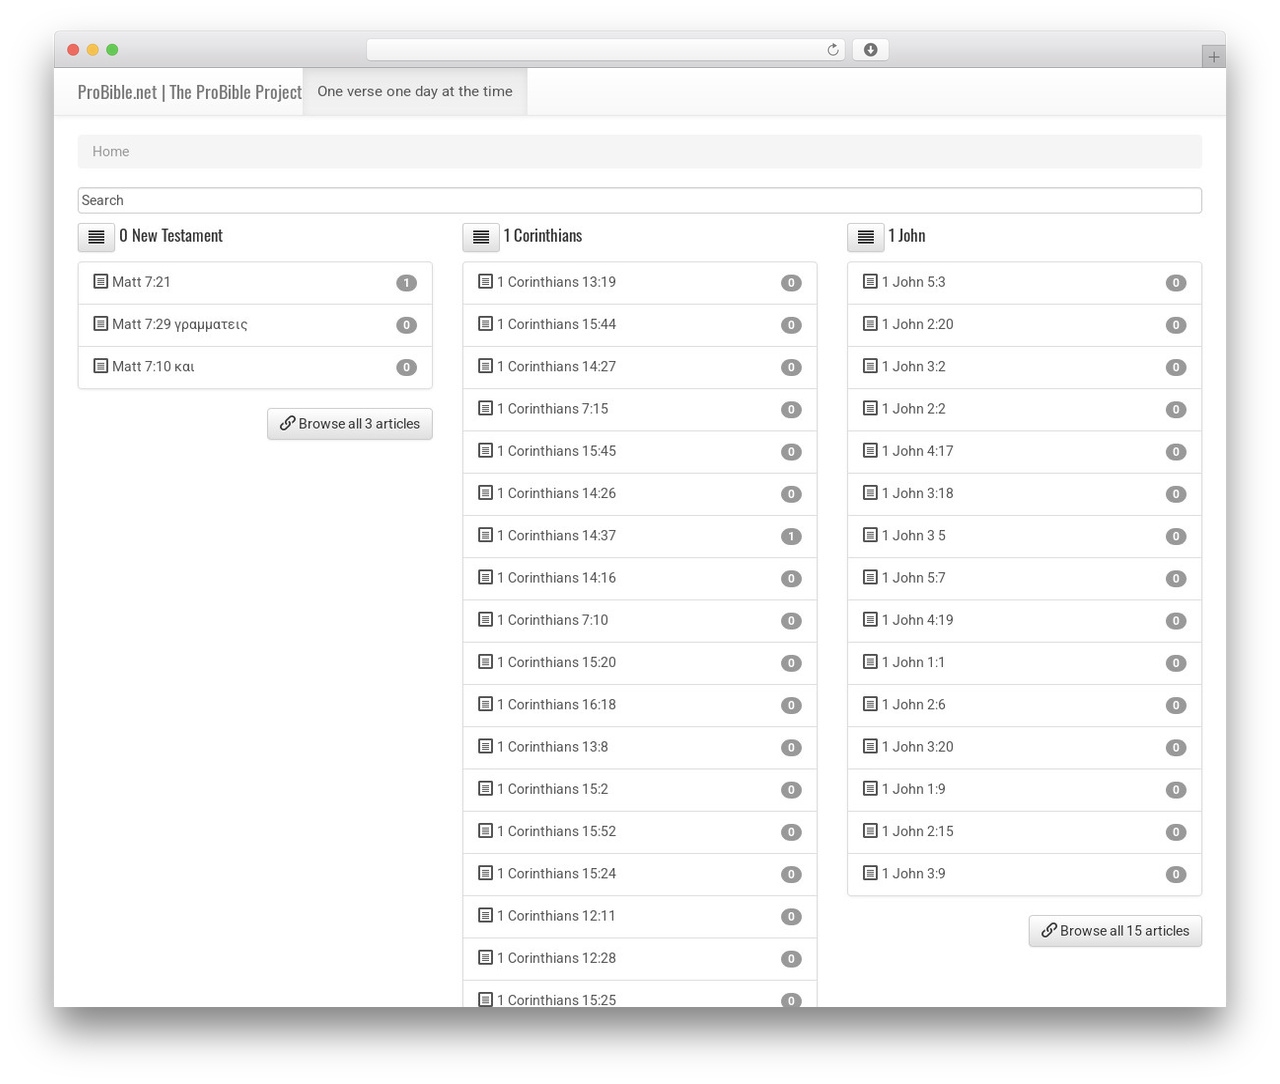Open 1 Corinthians 13:8 article
This screenshot has height=1084, width=1280.
pyautogui.click(x=640, y=747)
